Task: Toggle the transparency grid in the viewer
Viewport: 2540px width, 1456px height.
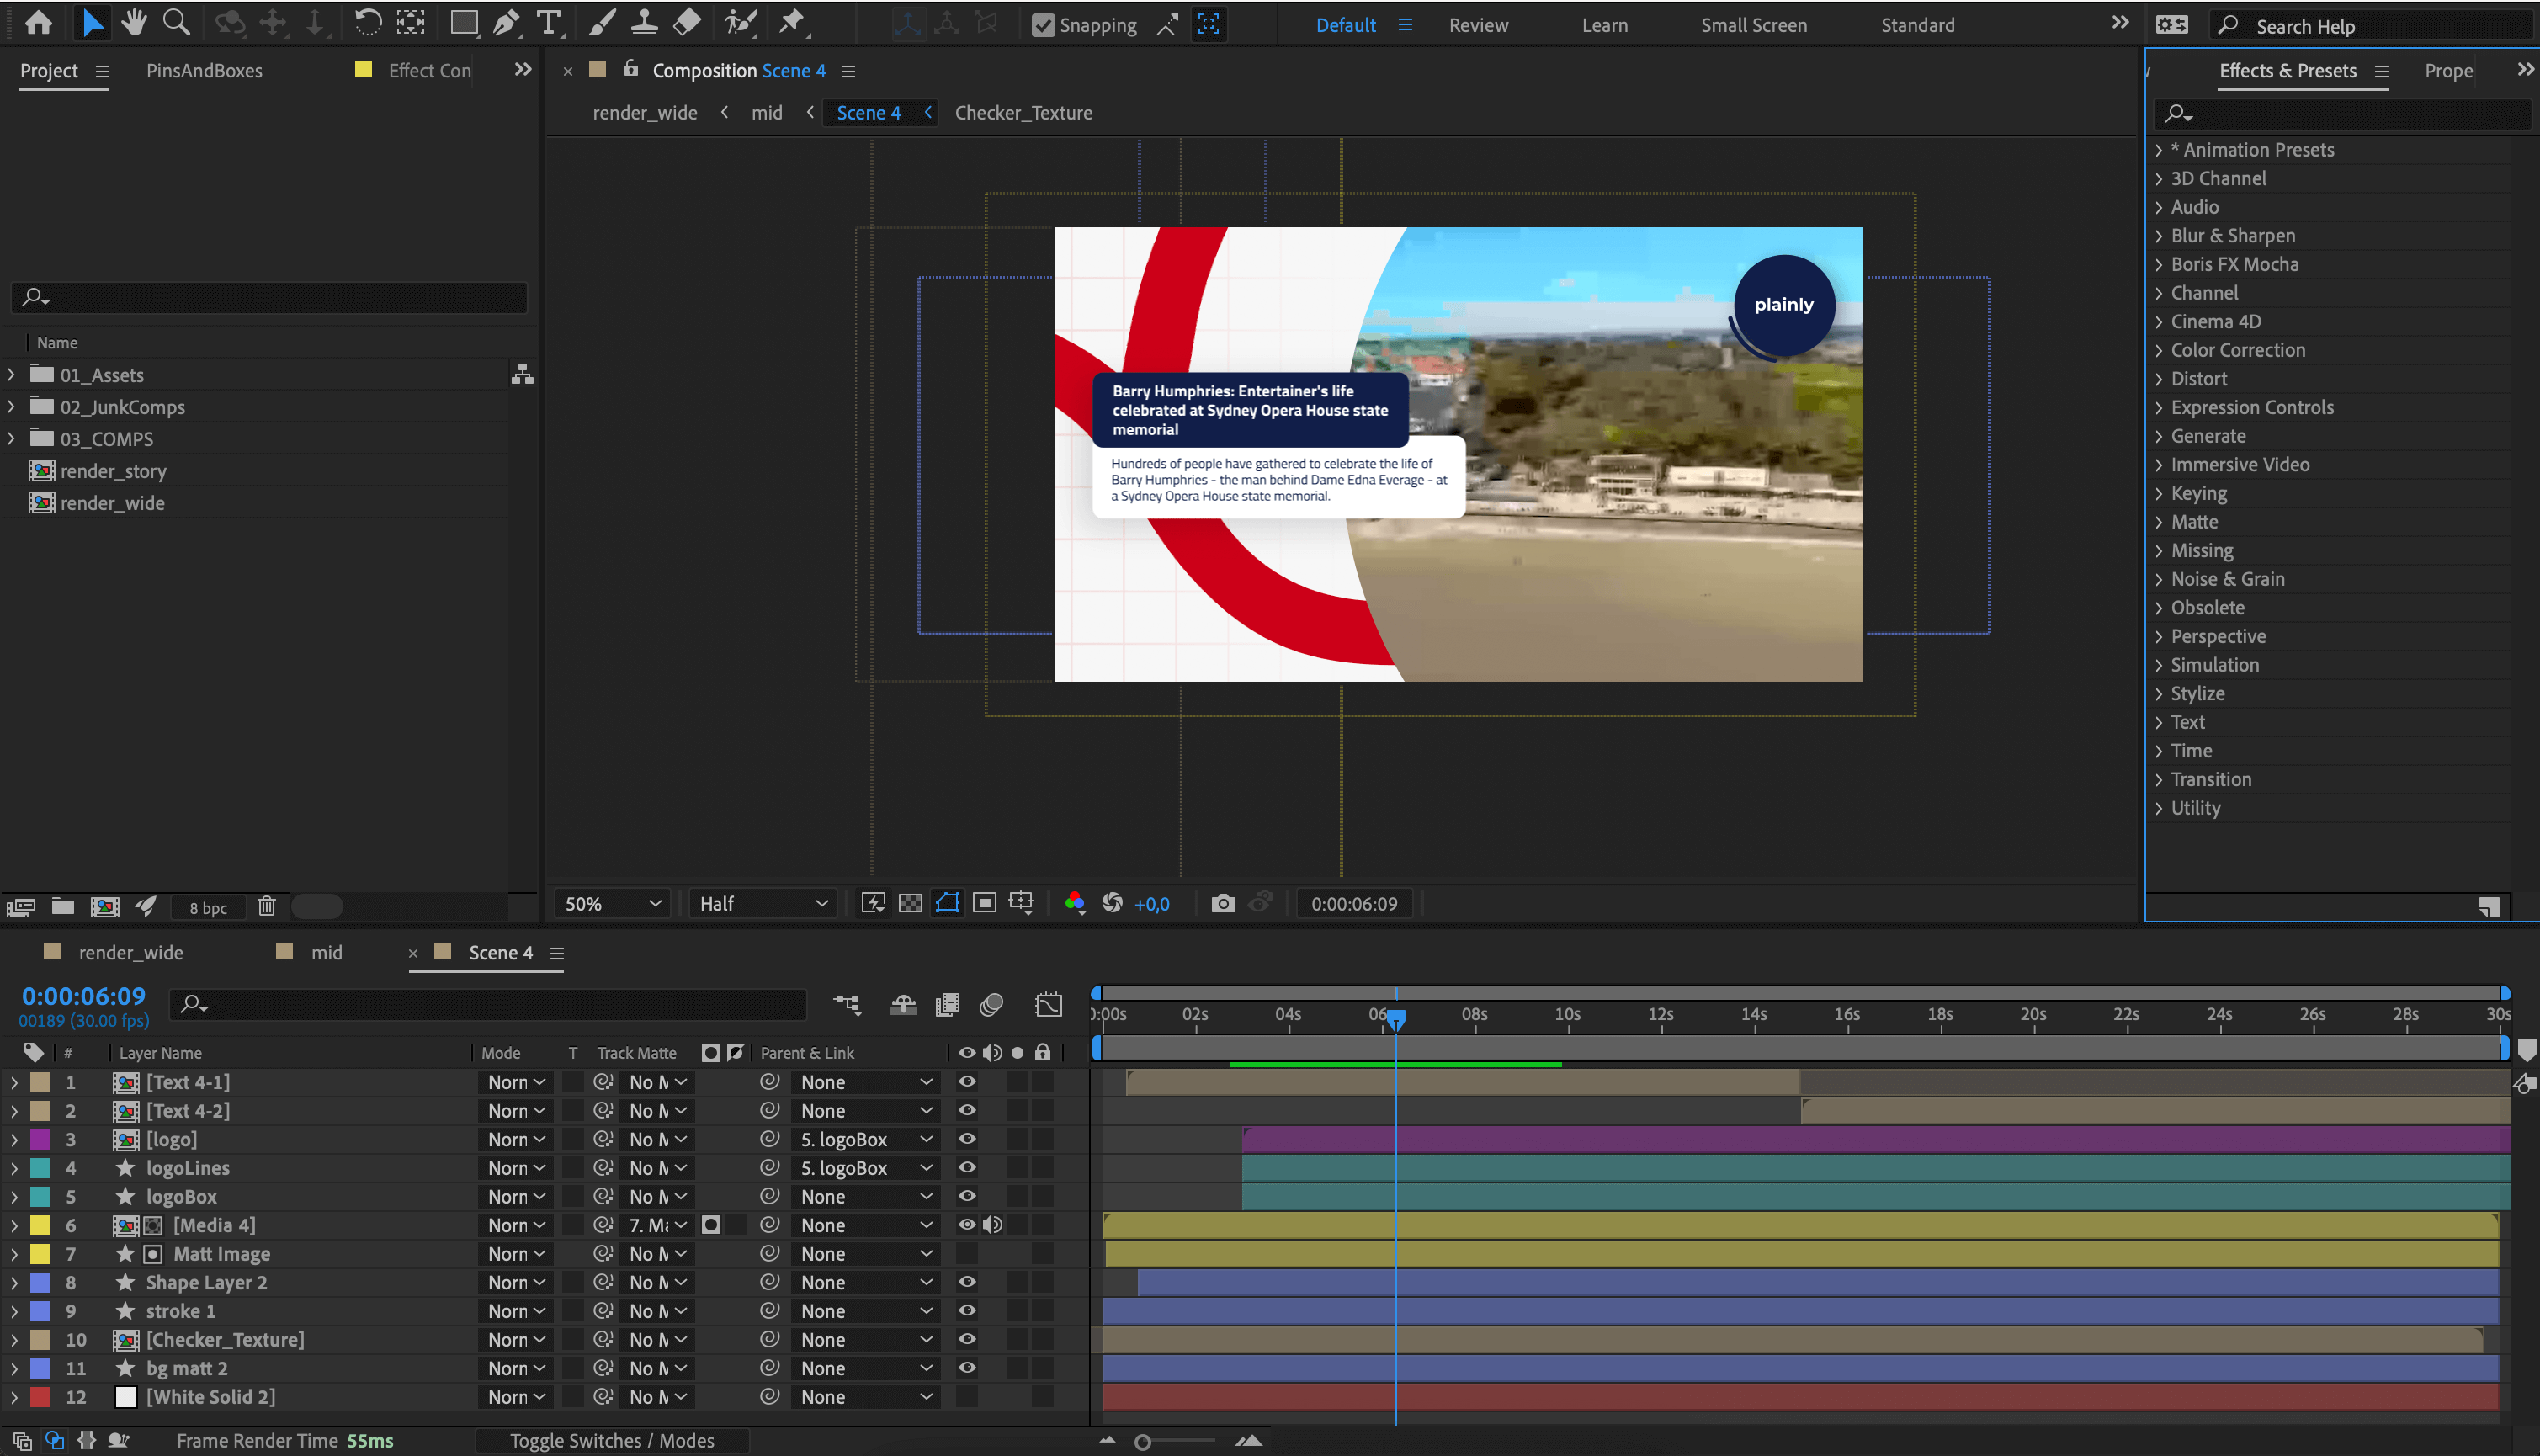Action: coord(910,903)
